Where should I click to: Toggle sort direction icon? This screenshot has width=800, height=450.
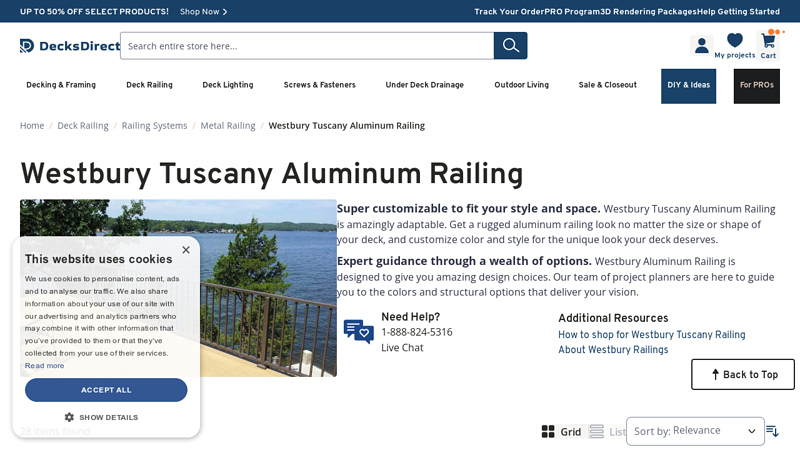(772, 431)
